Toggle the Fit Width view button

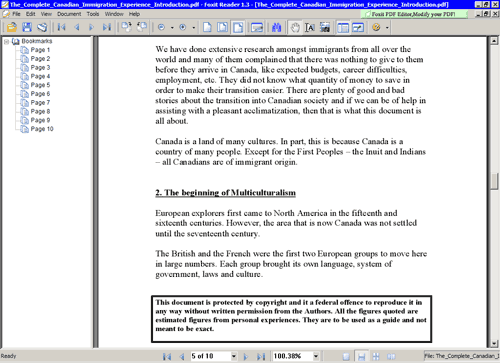click(238, 27)
